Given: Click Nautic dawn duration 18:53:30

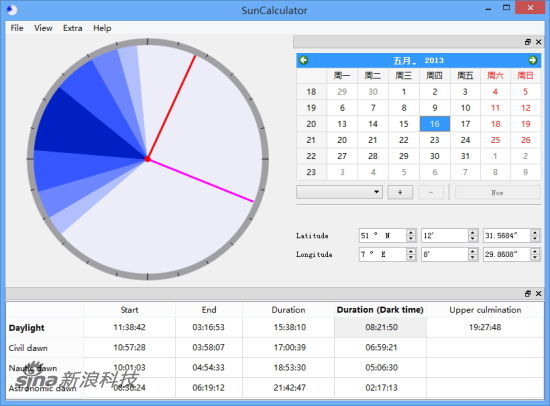Looking at the screenshot, I should click(x=289, y=367).
